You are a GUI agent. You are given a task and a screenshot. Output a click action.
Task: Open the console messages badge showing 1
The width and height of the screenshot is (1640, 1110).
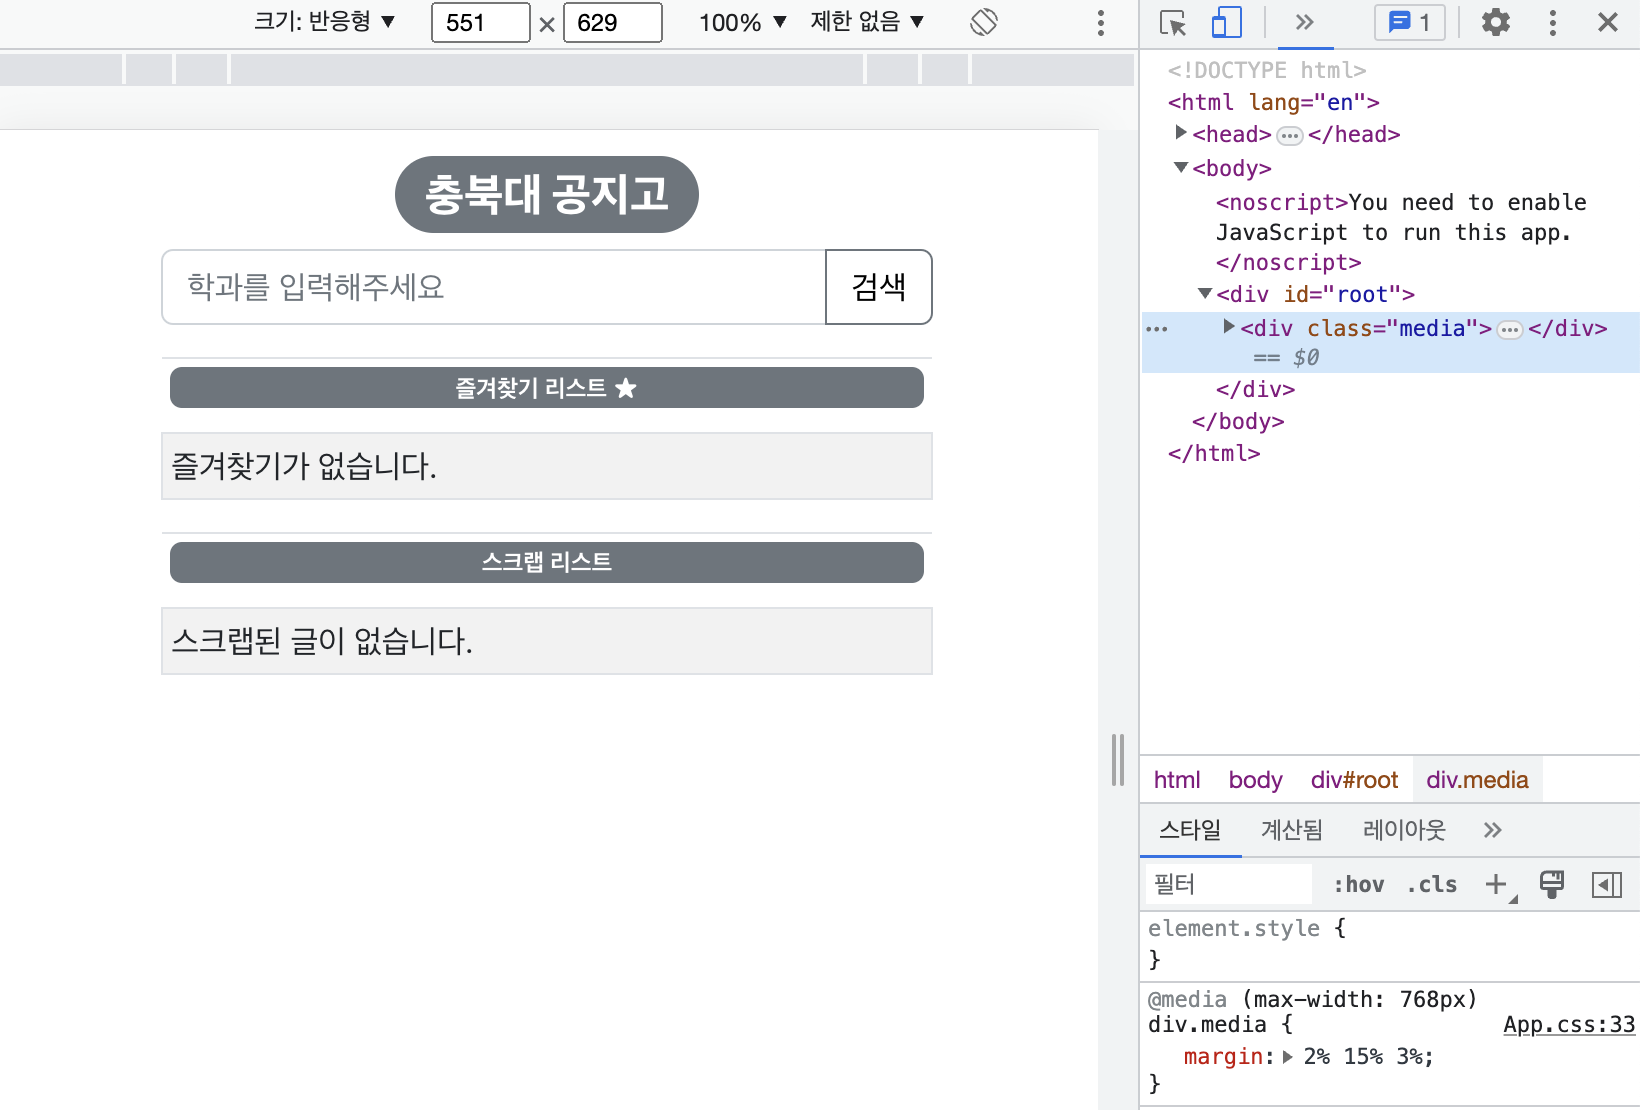pos(1410,22)
